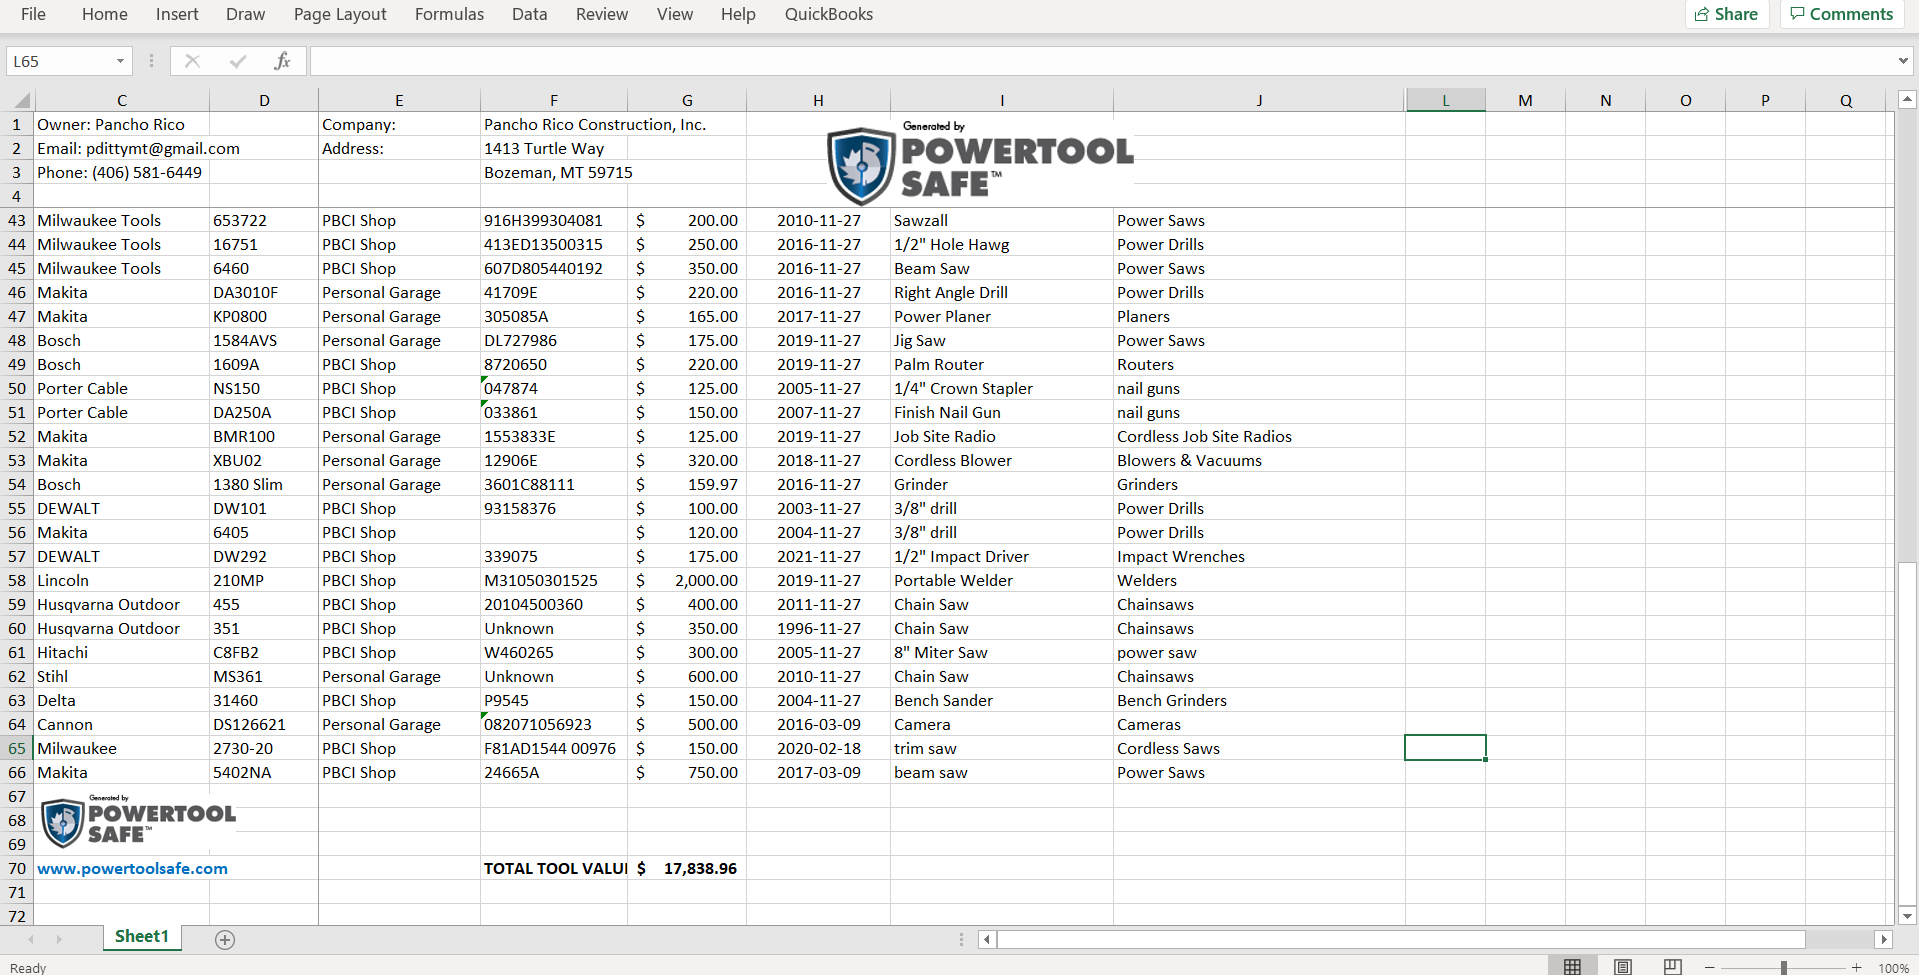Open the File menu
Screen dimensions: 1919x975
coord(33,14)
